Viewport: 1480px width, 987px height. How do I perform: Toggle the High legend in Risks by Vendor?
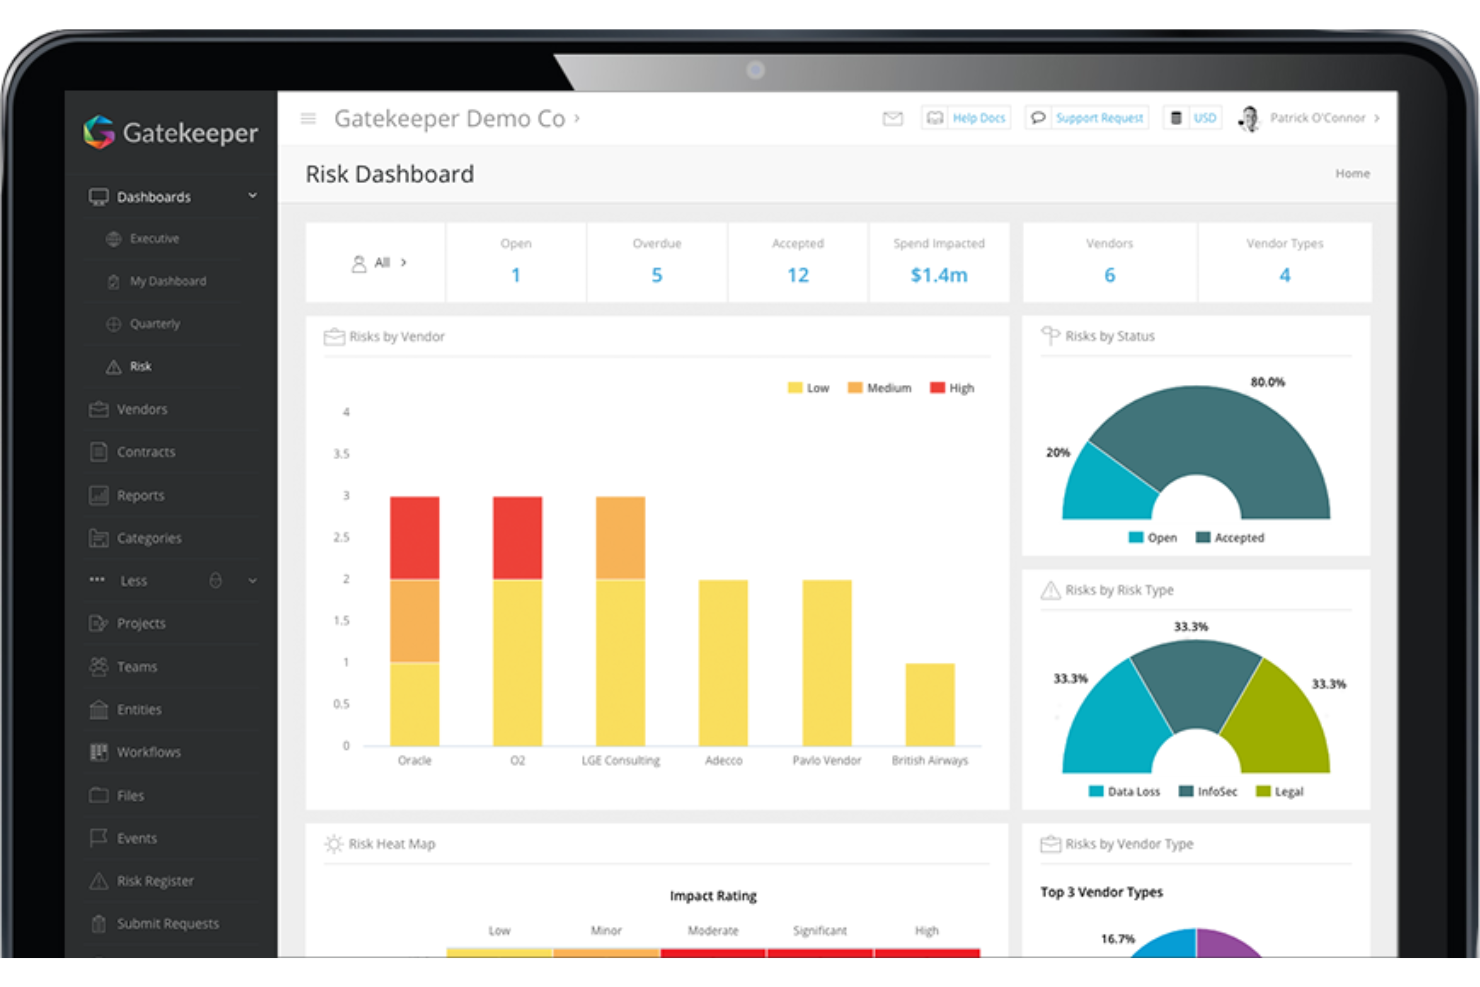coord(951,387)
